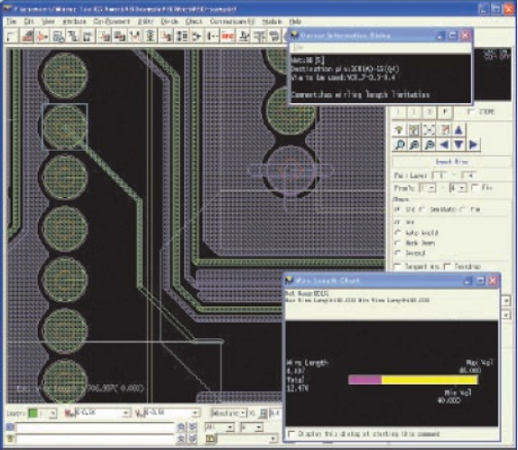
Task: Open the small dropdown right of All dropdown
Action: click(x=252, y=427)
